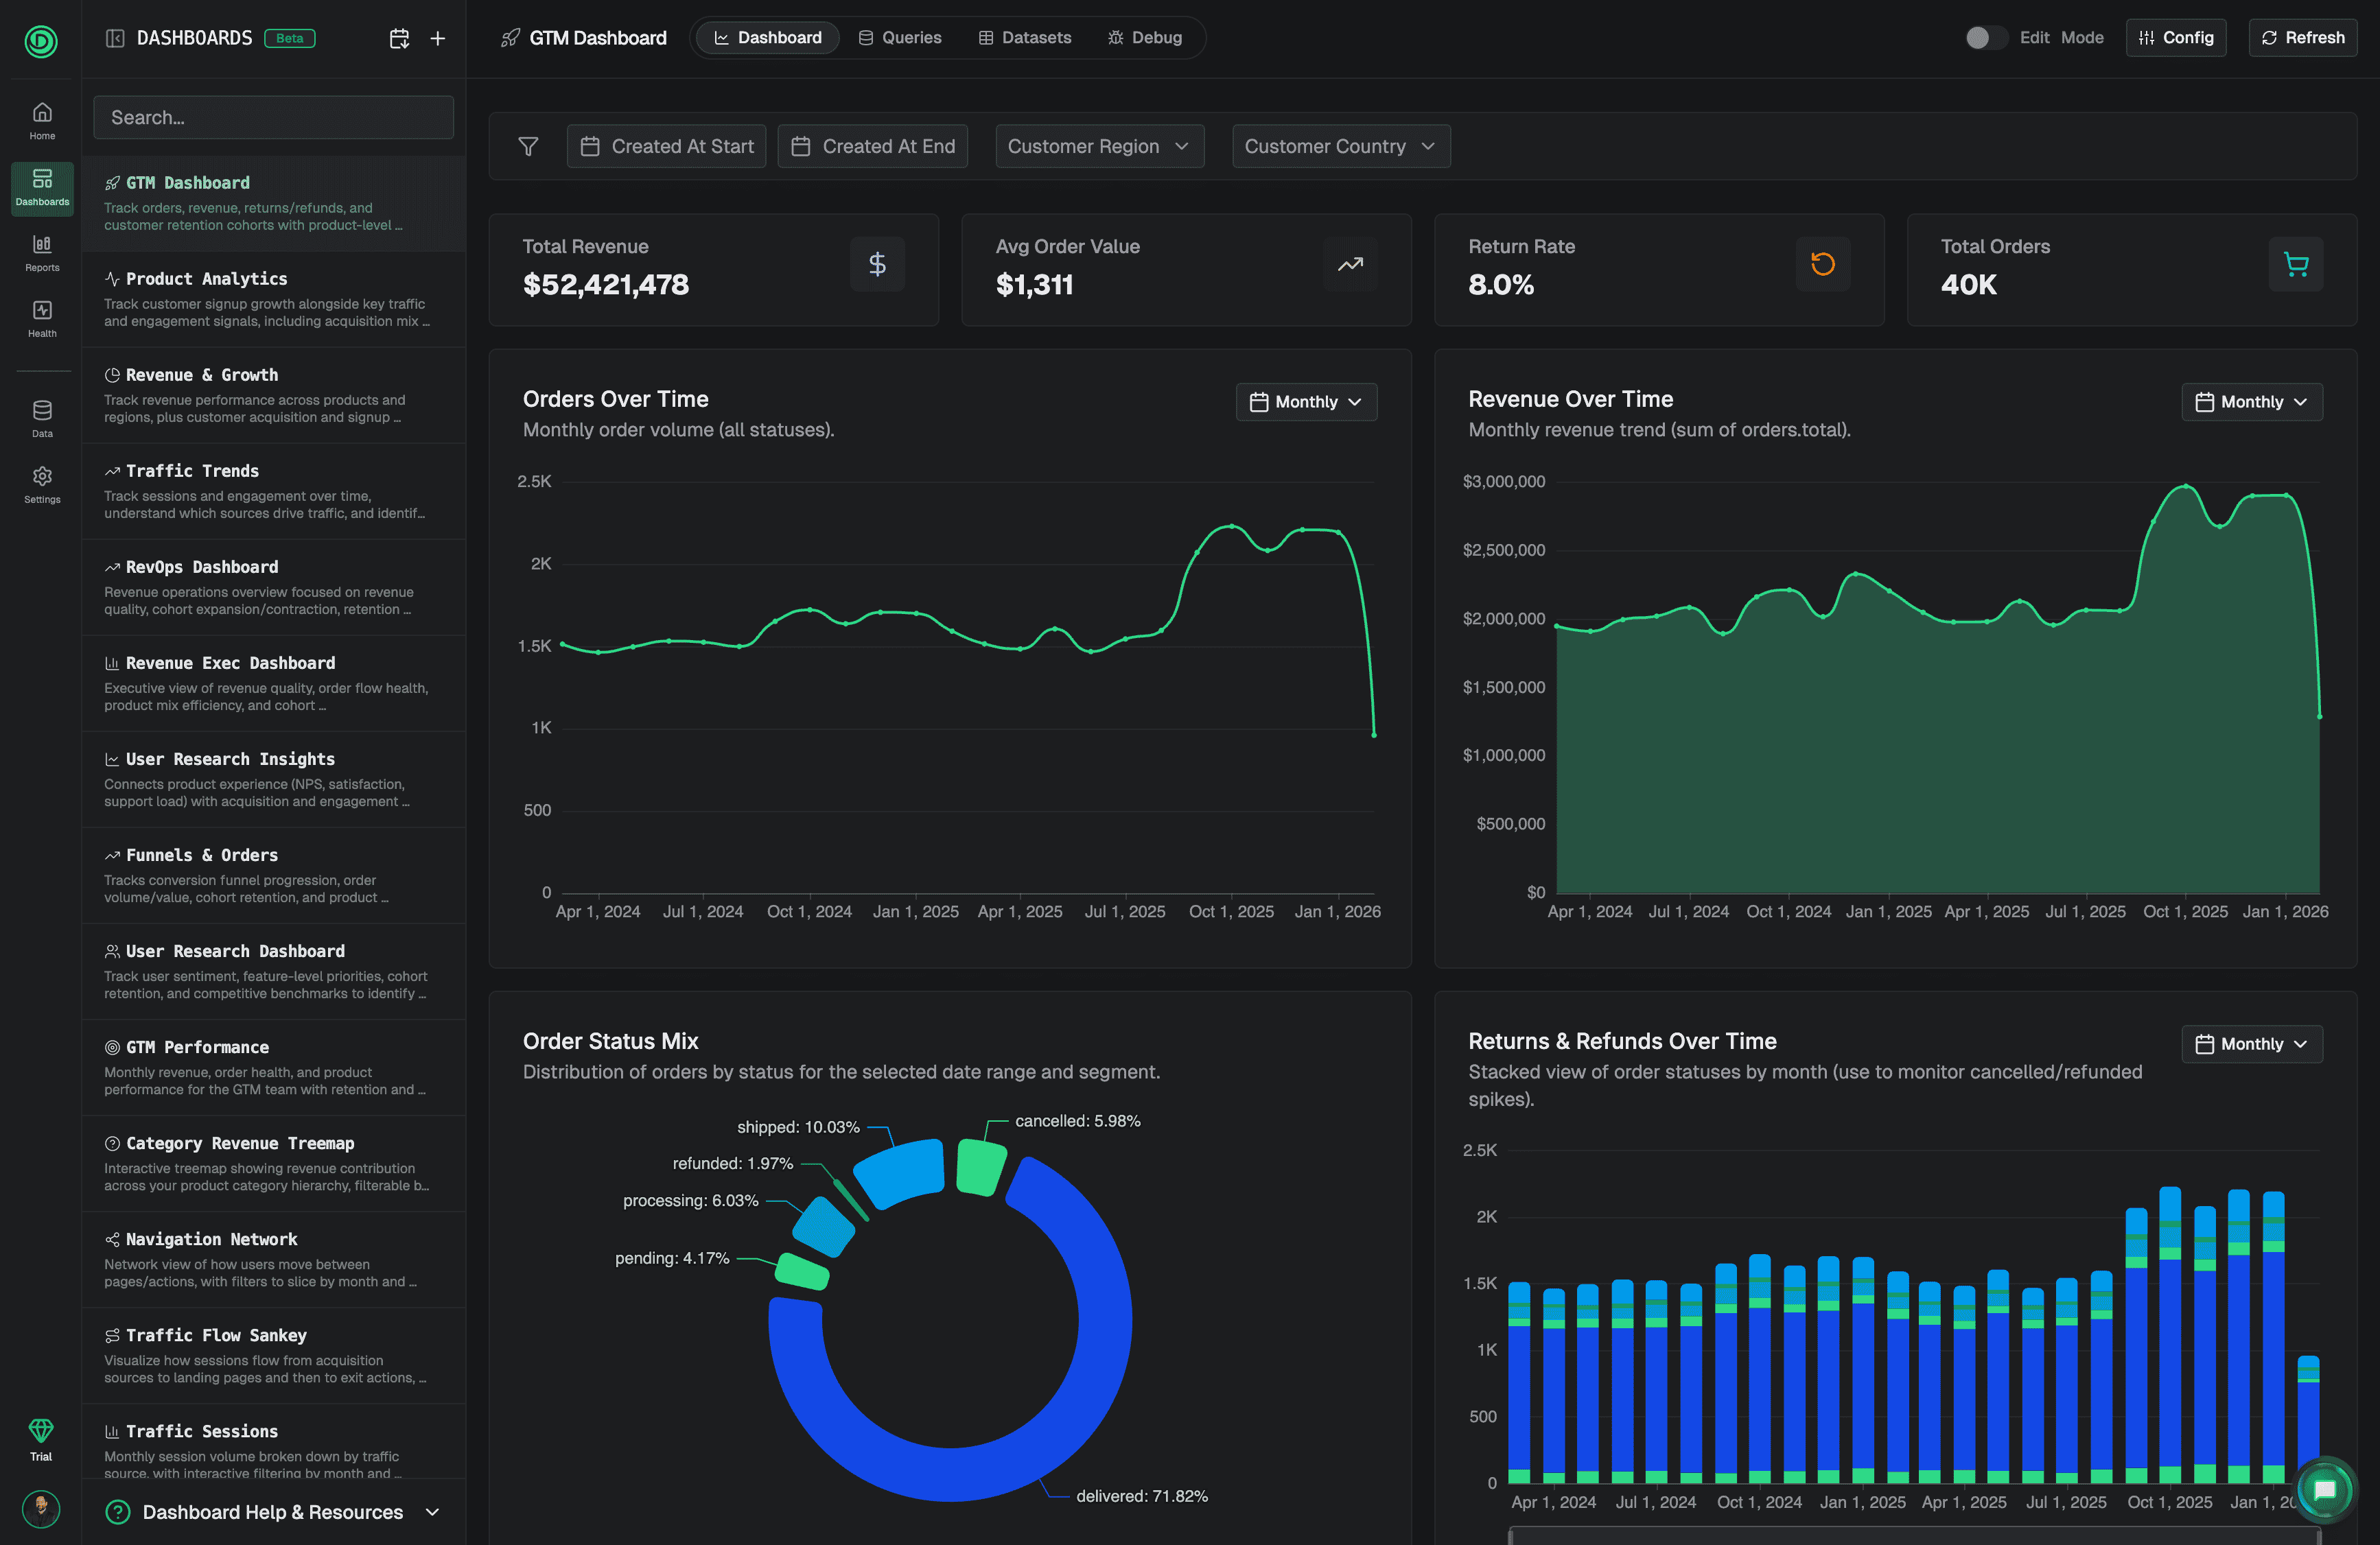Click the Refresh button

(x=2302, y=38)
